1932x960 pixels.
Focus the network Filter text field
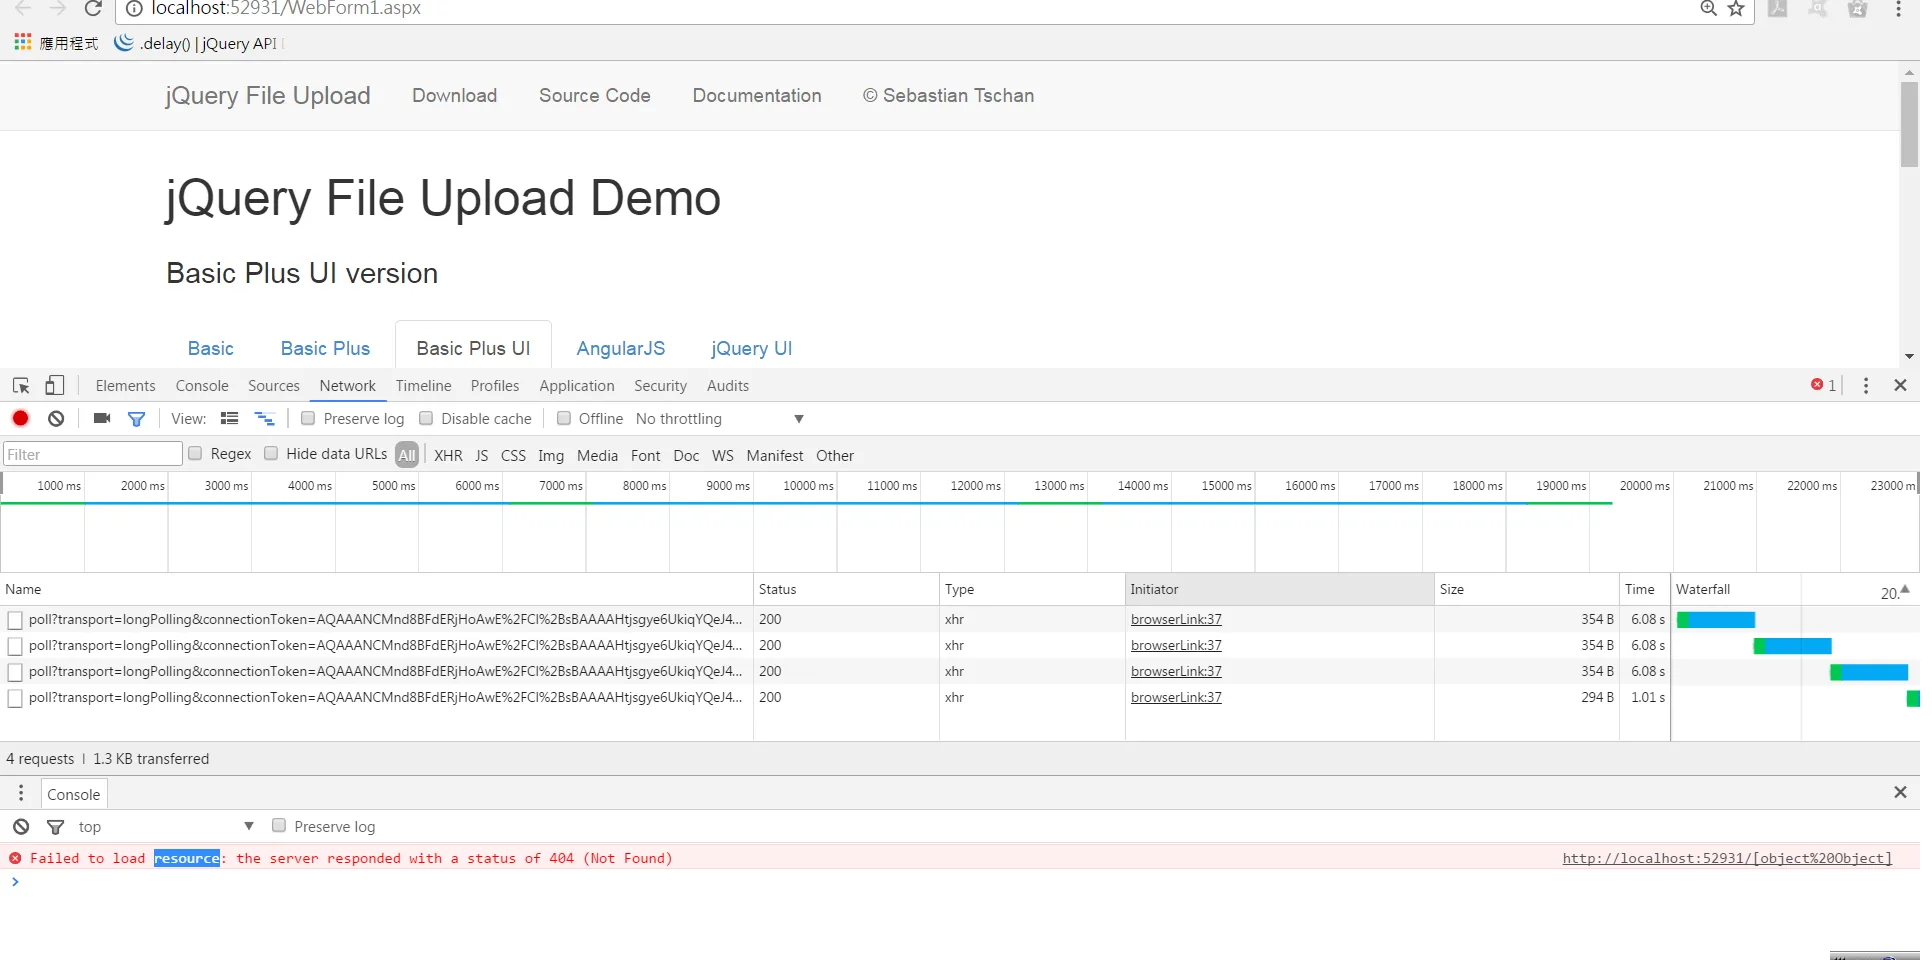(x=93, y=454)
